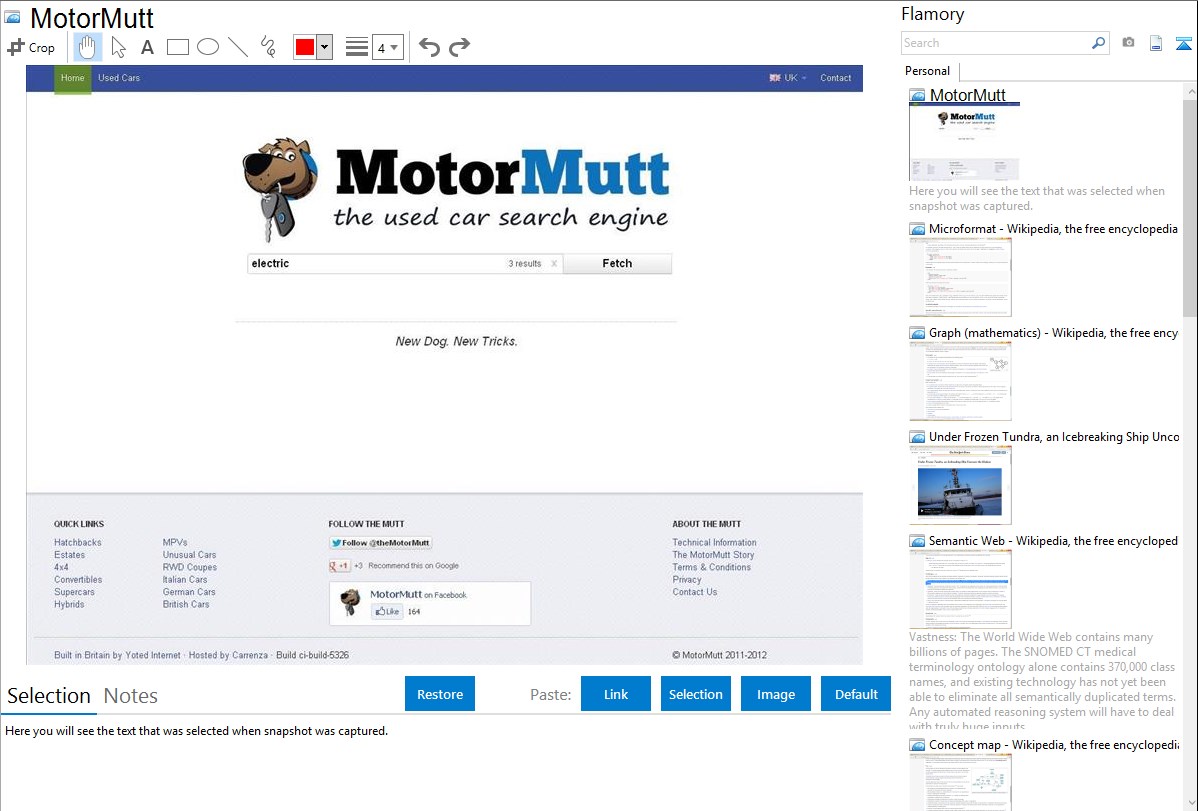Image resolution: width=1198 pixels, height=811 pixels.
Task: Switch to the Selection tab
Action: point(49,696)
